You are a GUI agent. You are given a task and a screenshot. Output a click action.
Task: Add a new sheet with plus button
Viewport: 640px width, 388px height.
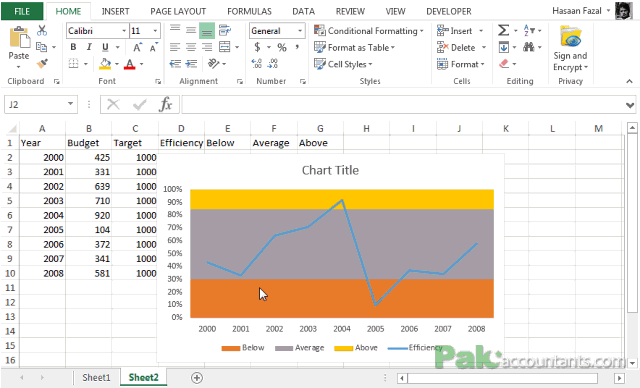pos(197,378)
